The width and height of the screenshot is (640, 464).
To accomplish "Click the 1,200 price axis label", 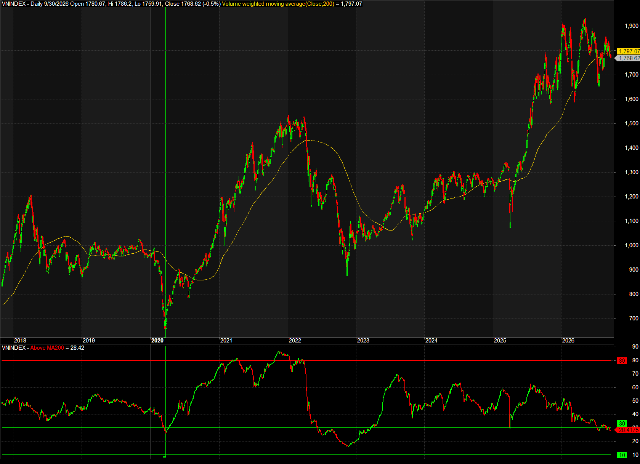I will point(631,196).
